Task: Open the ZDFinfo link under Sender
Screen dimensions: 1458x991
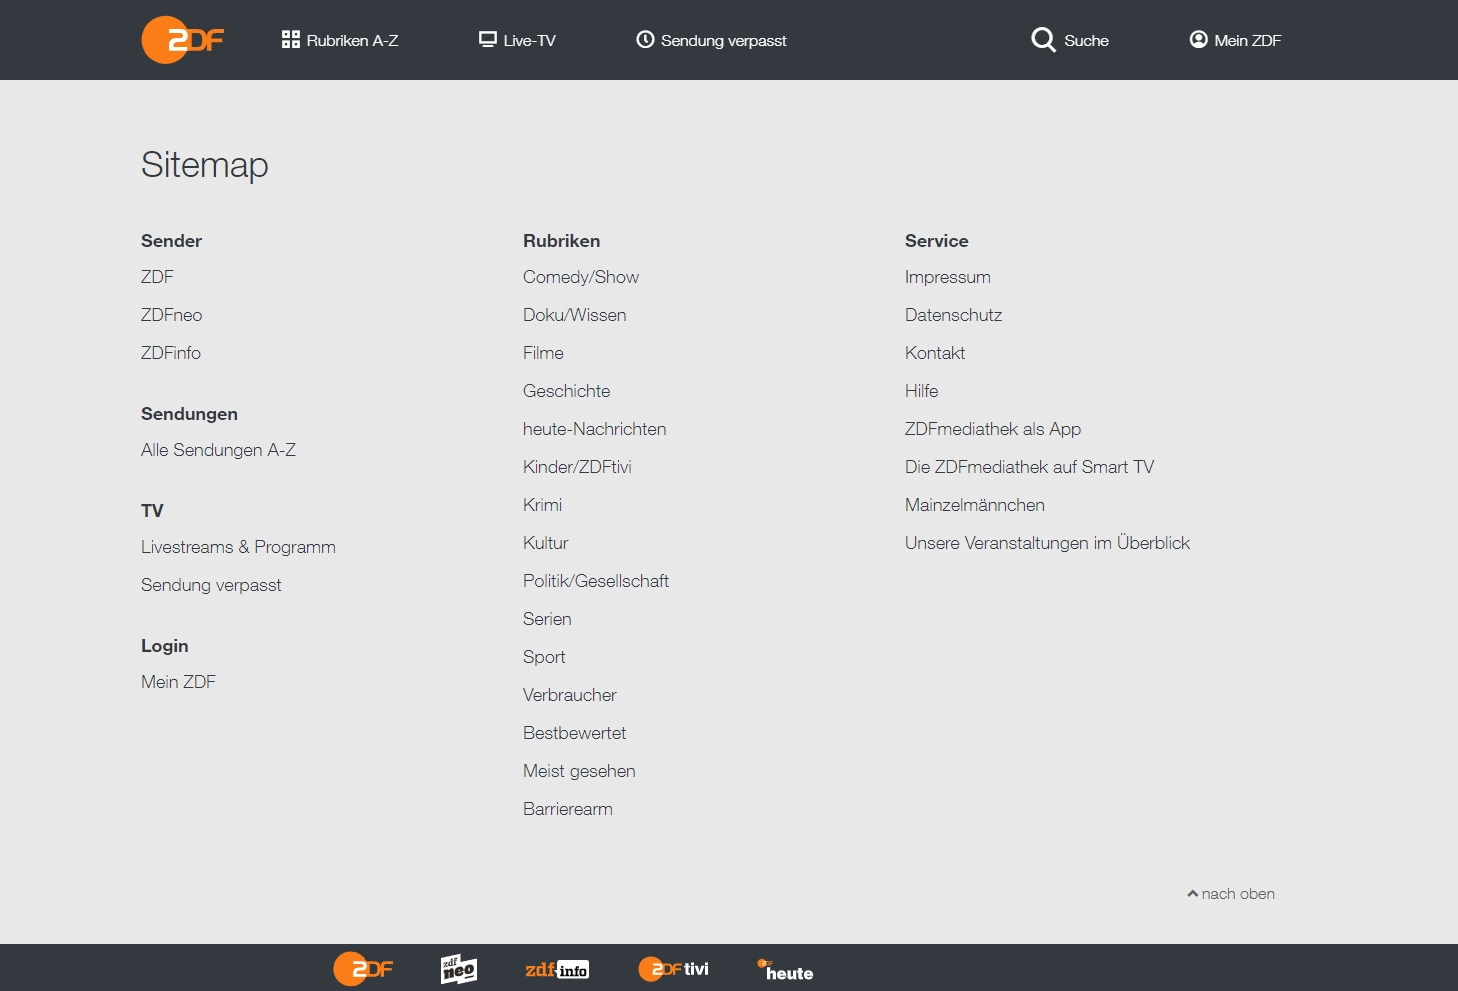Action: pyautogui.click(x=171, y=353)
